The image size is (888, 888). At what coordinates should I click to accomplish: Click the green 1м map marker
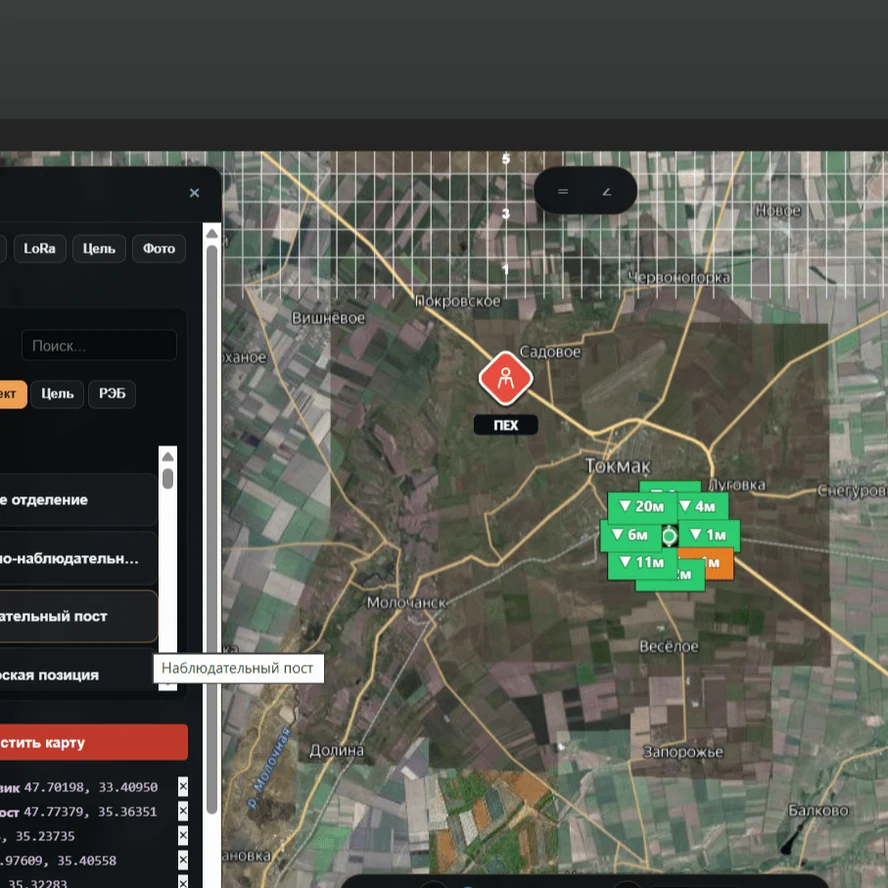coord(709,535)
